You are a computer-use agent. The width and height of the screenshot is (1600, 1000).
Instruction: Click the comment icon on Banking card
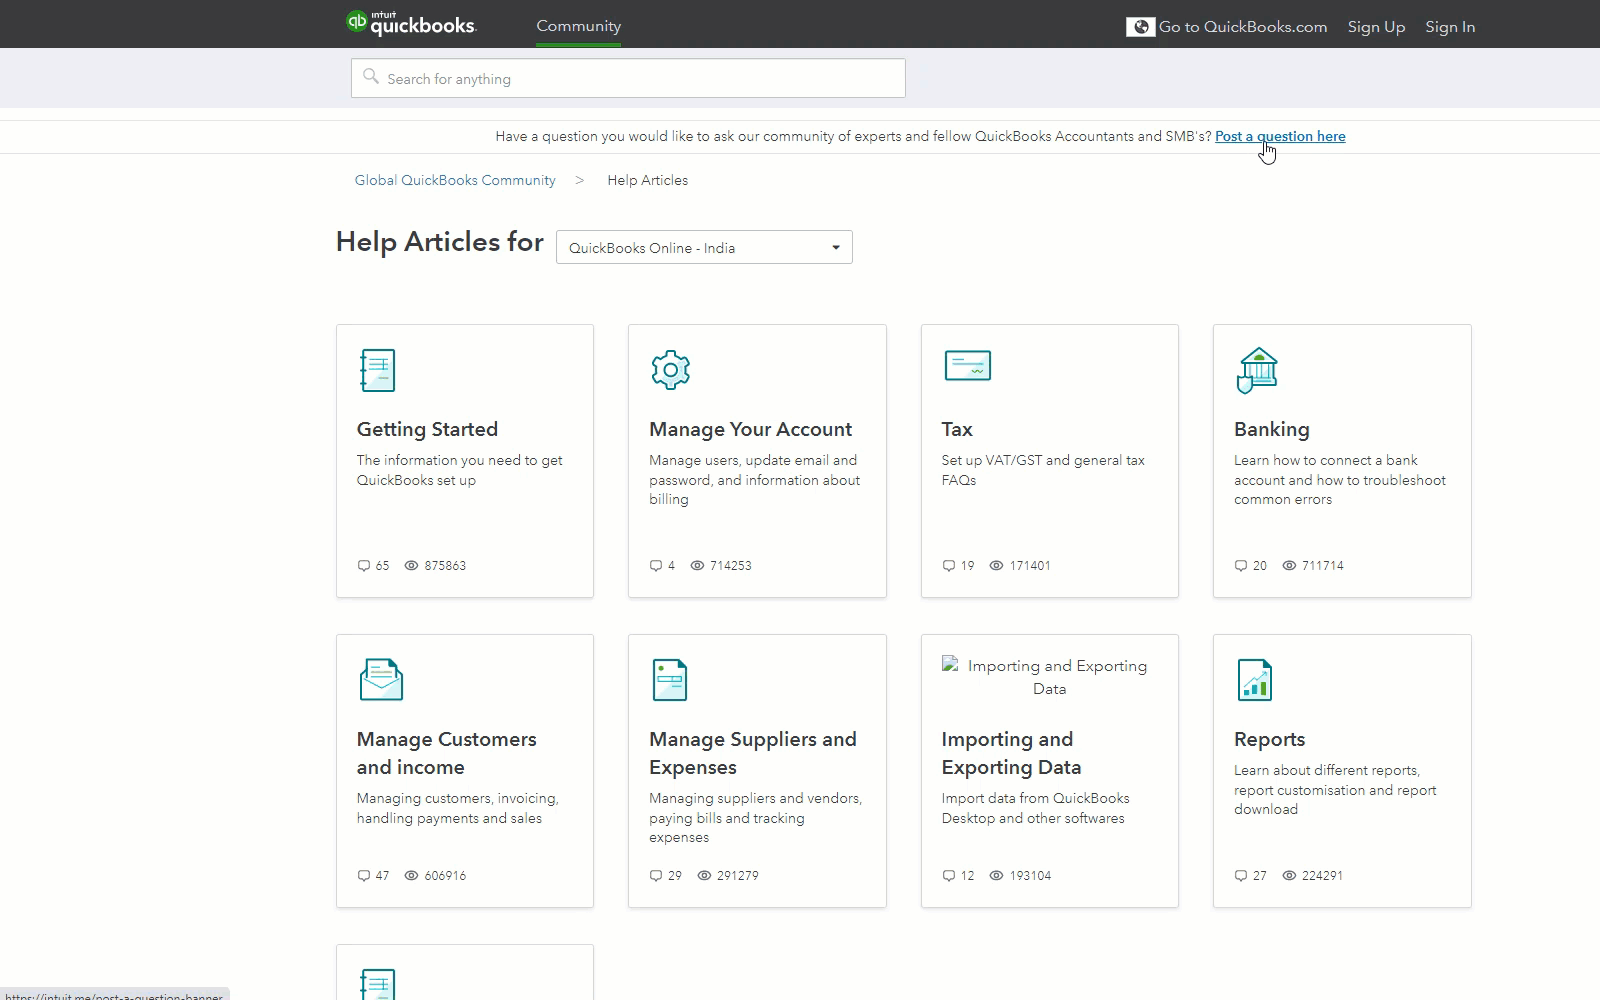point(1241,566)
